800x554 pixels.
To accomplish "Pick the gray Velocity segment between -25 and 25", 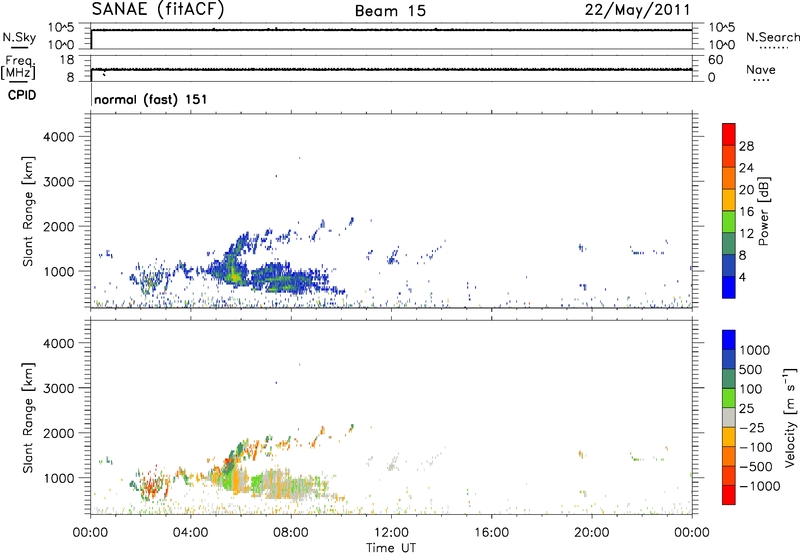I will 729,417.
